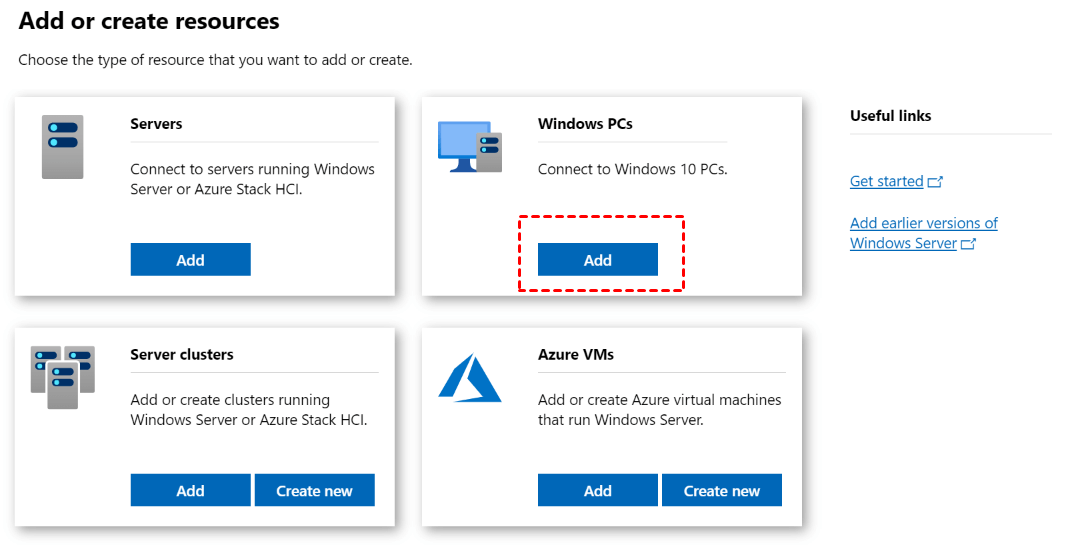Click the Windows PCs monitor icon
The image size is (1067, 545).
470,146
